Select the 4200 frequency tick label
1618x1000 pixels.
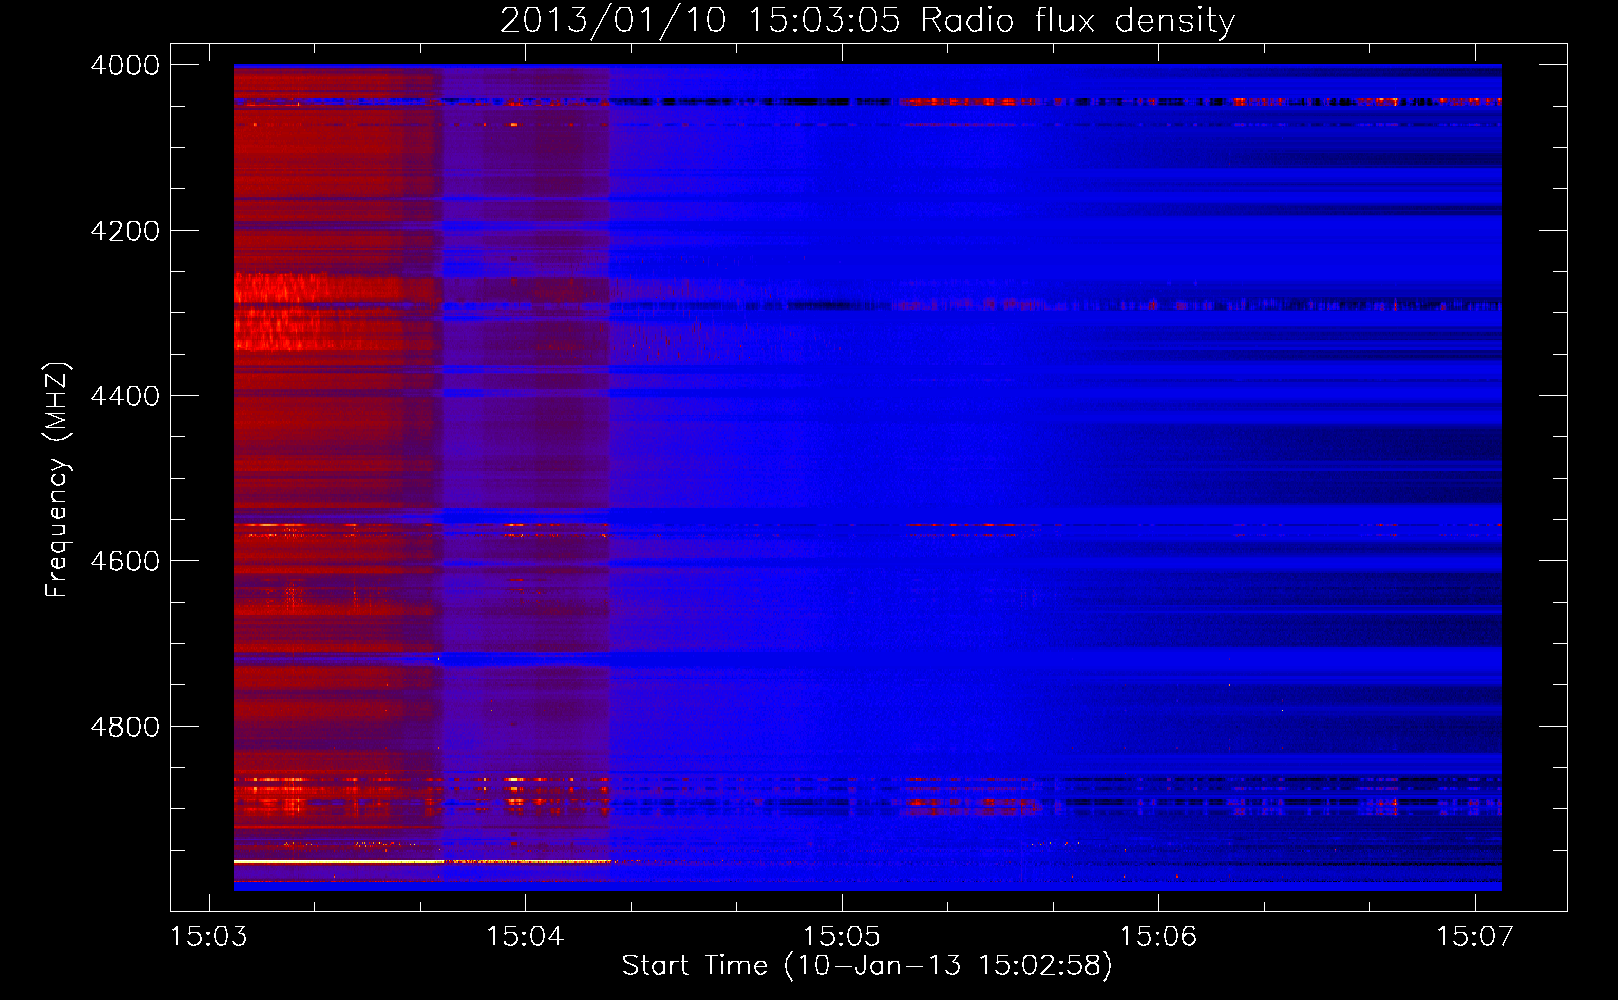[125, 231]
